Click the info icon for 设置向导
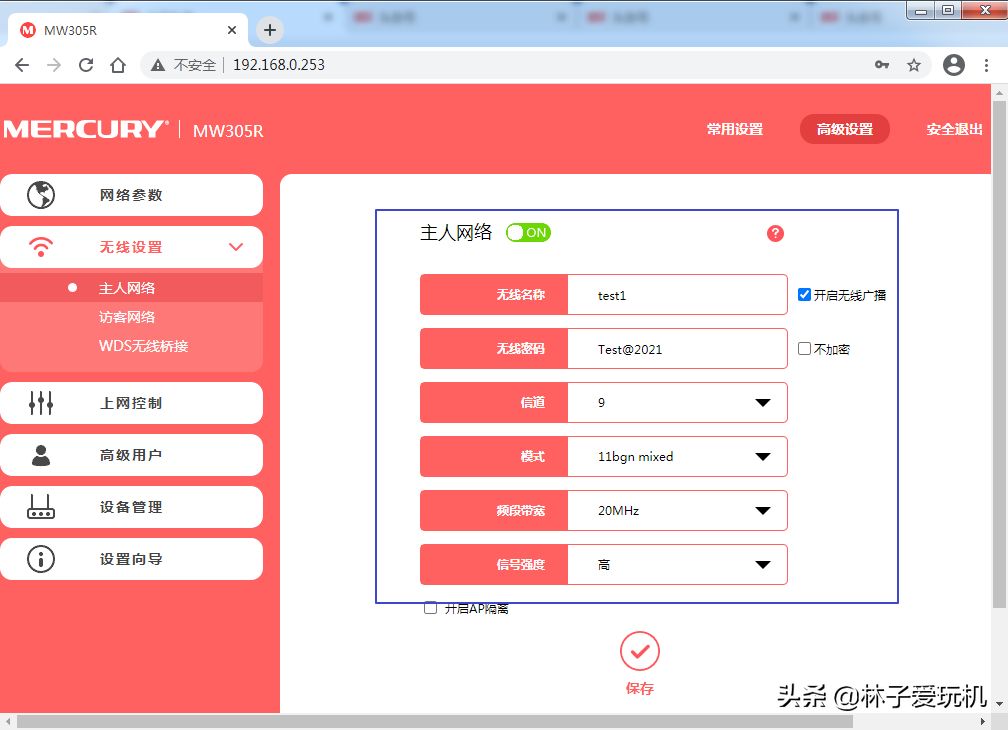The height and width of the screenshot is (730, 1008). point(41,559)
